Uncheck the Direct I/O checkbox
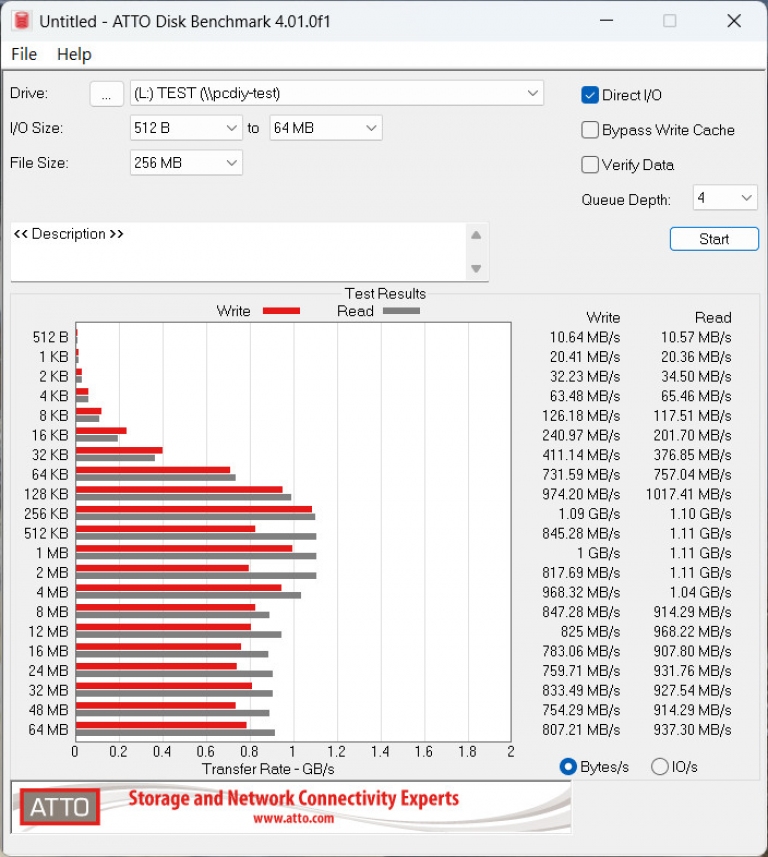The height and width of the screenshot is (857, 768). [589, 95]
